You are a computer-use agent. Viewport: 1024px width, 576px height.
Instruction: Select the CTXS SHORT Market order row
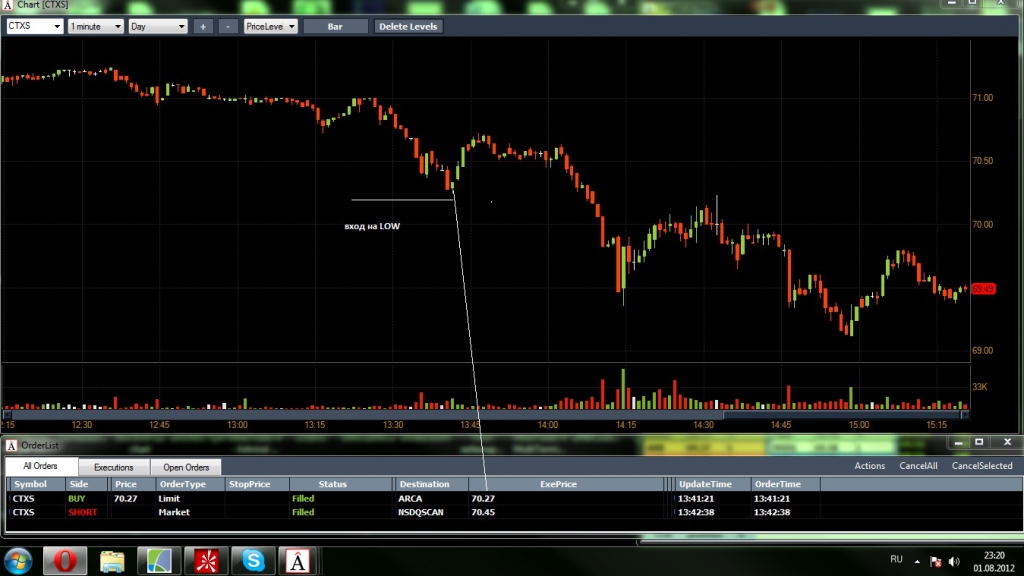pyautogui.click(x=300, y=512)
